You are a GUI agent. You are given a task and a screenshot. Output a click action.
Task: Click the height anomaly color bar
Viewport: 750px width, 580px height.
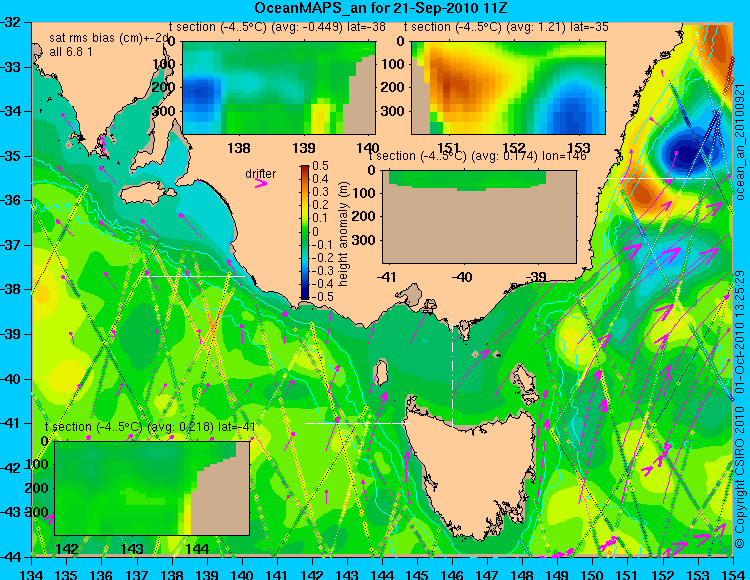click(305, 233)
